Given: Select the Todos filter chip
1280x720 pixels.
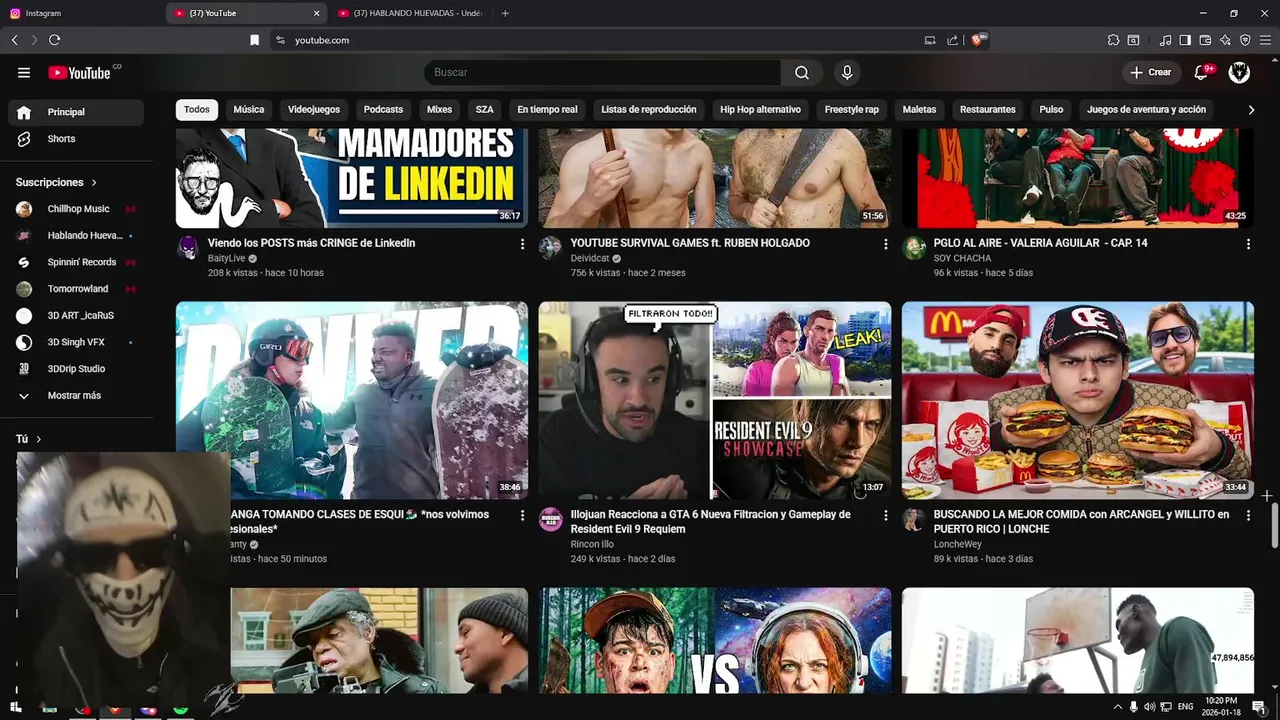Looking at the screenshot, I should coord(197,110).
